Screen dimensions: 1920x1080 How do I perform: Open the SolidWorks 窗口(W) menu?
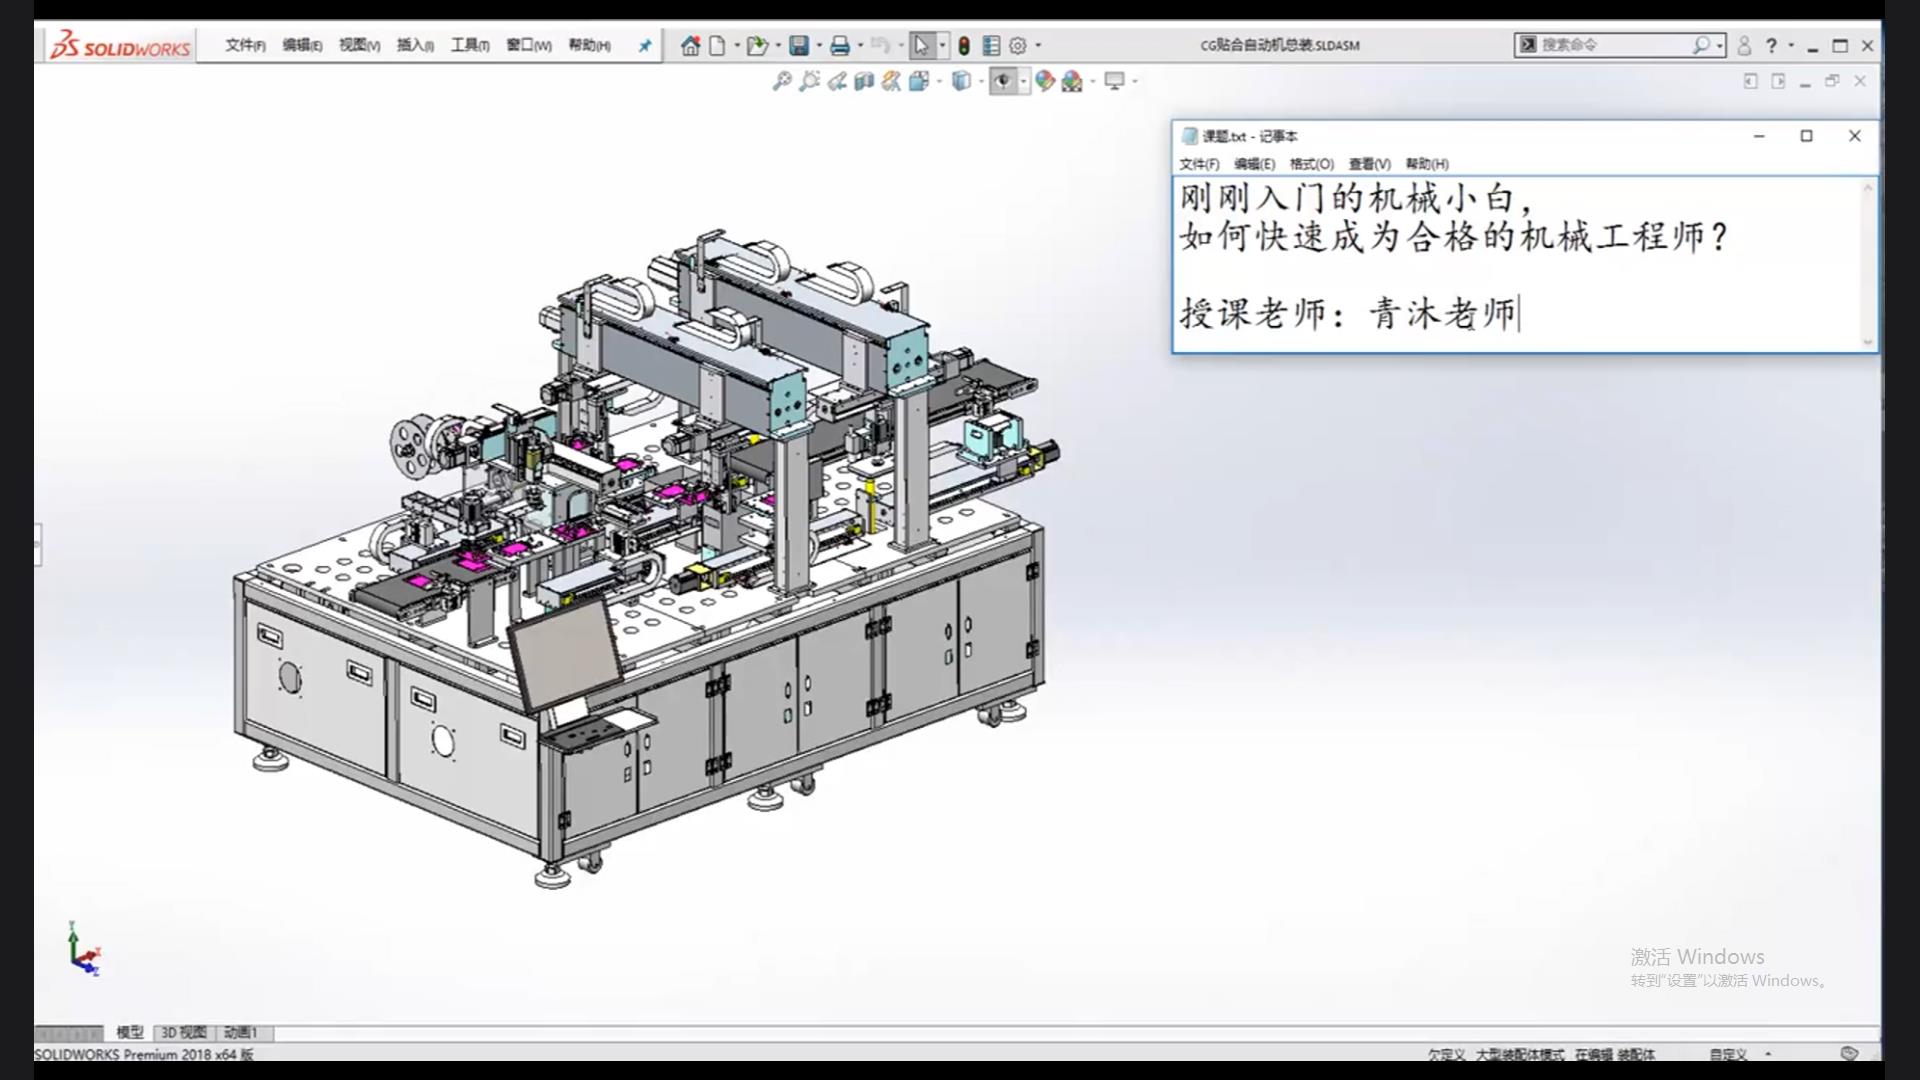529,46
